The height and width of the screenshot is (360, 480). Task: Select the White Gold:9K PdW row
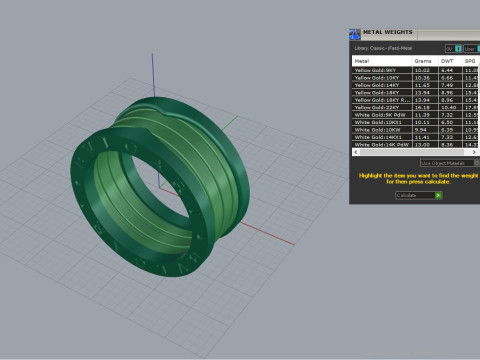[416, 115]
